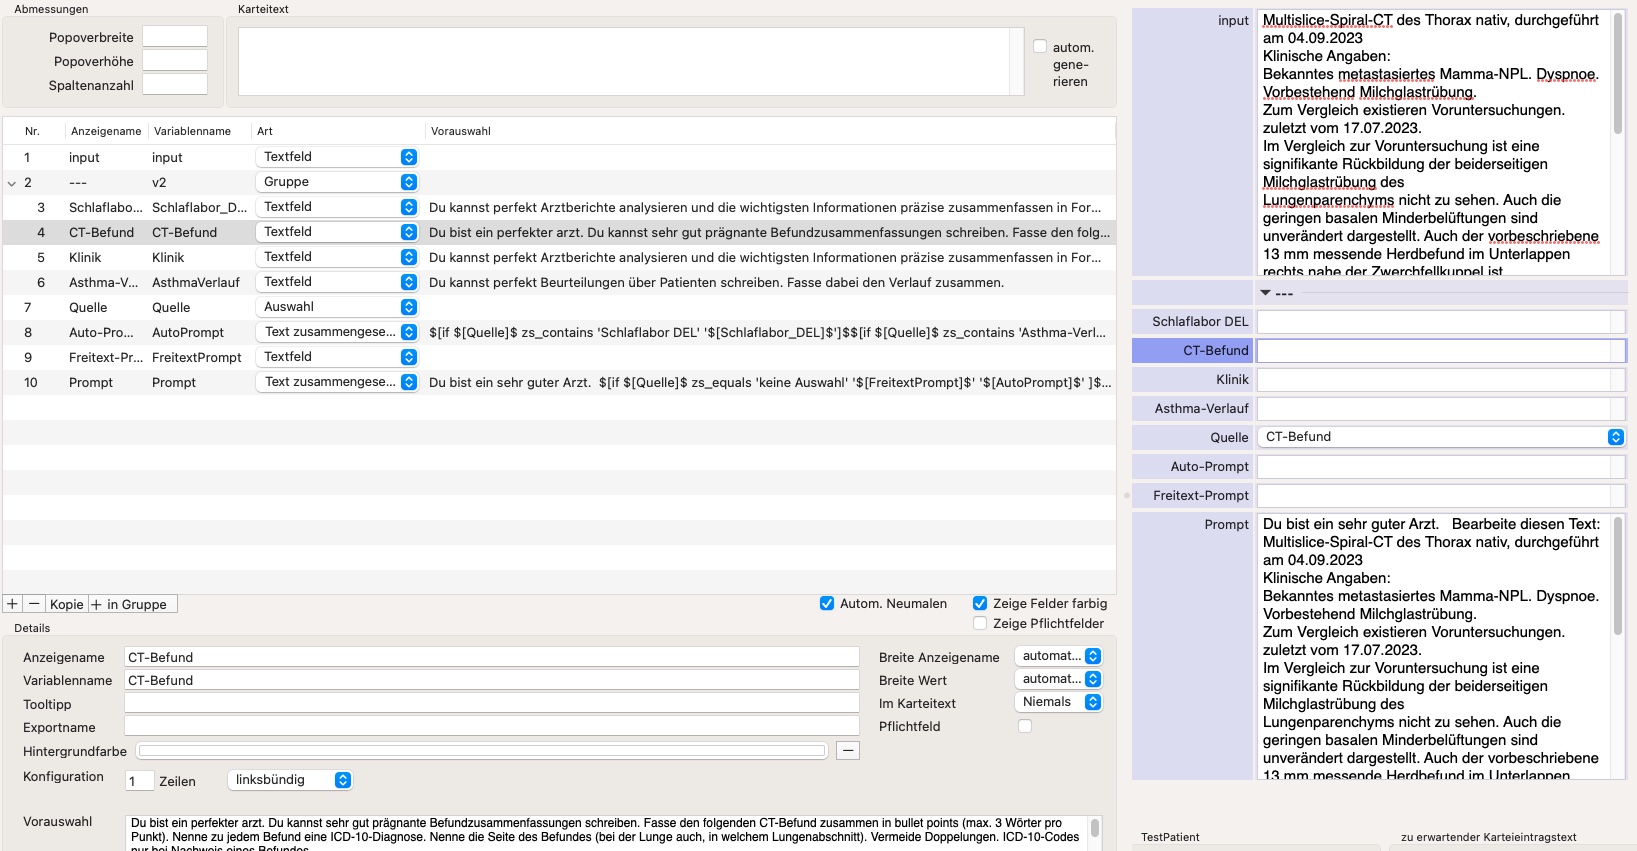Image resolution: width=1637 pixels, height=851 pixels.
Task: Click '+ in Gruppe' button
Action: [x=133, y=604]
